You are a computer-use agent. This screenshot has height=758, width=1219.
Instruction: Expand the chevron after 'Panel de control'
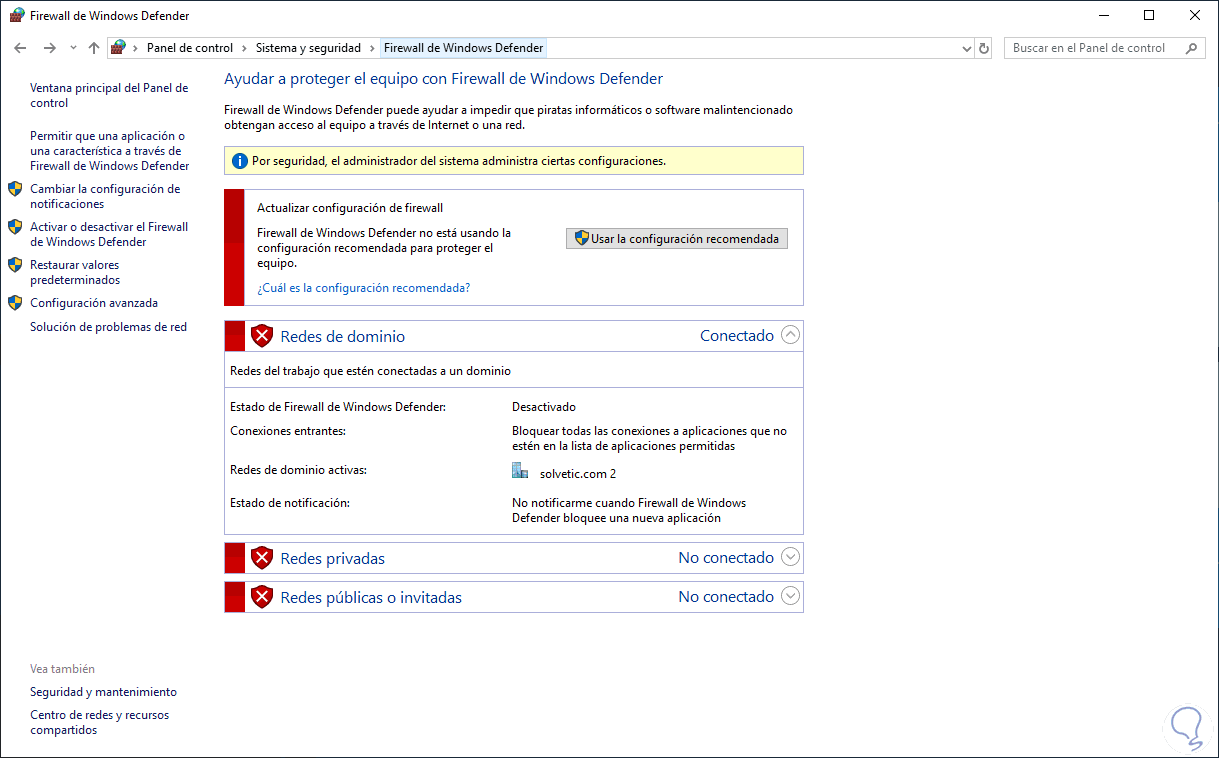[244, 48]
